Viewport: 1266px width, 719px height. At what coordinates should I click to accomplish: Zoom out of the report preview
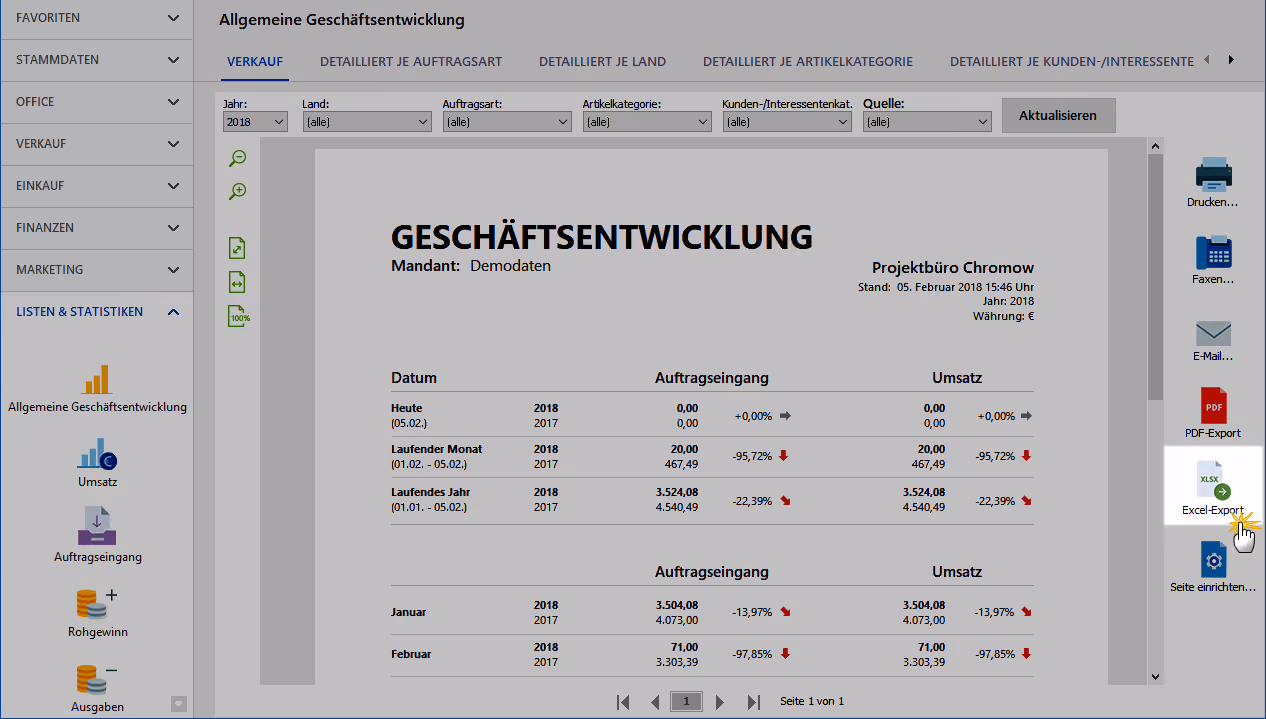(x=237, y=158)
